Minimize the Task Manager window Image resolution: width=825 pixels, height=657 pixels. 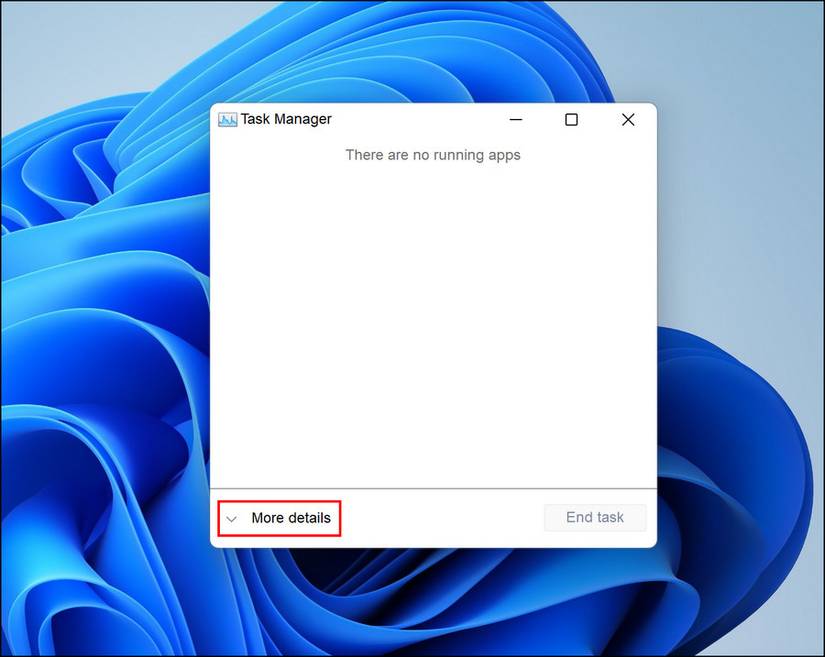516,120
